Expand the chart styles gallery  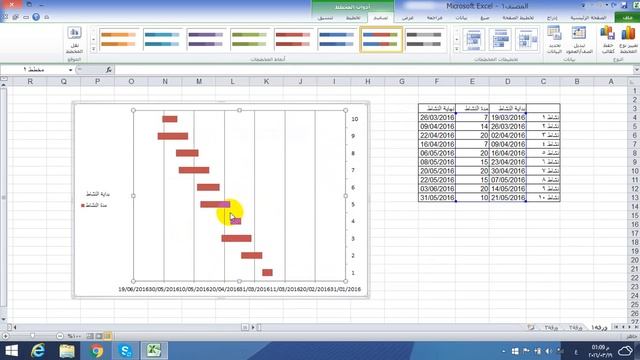tap(93, 49)
